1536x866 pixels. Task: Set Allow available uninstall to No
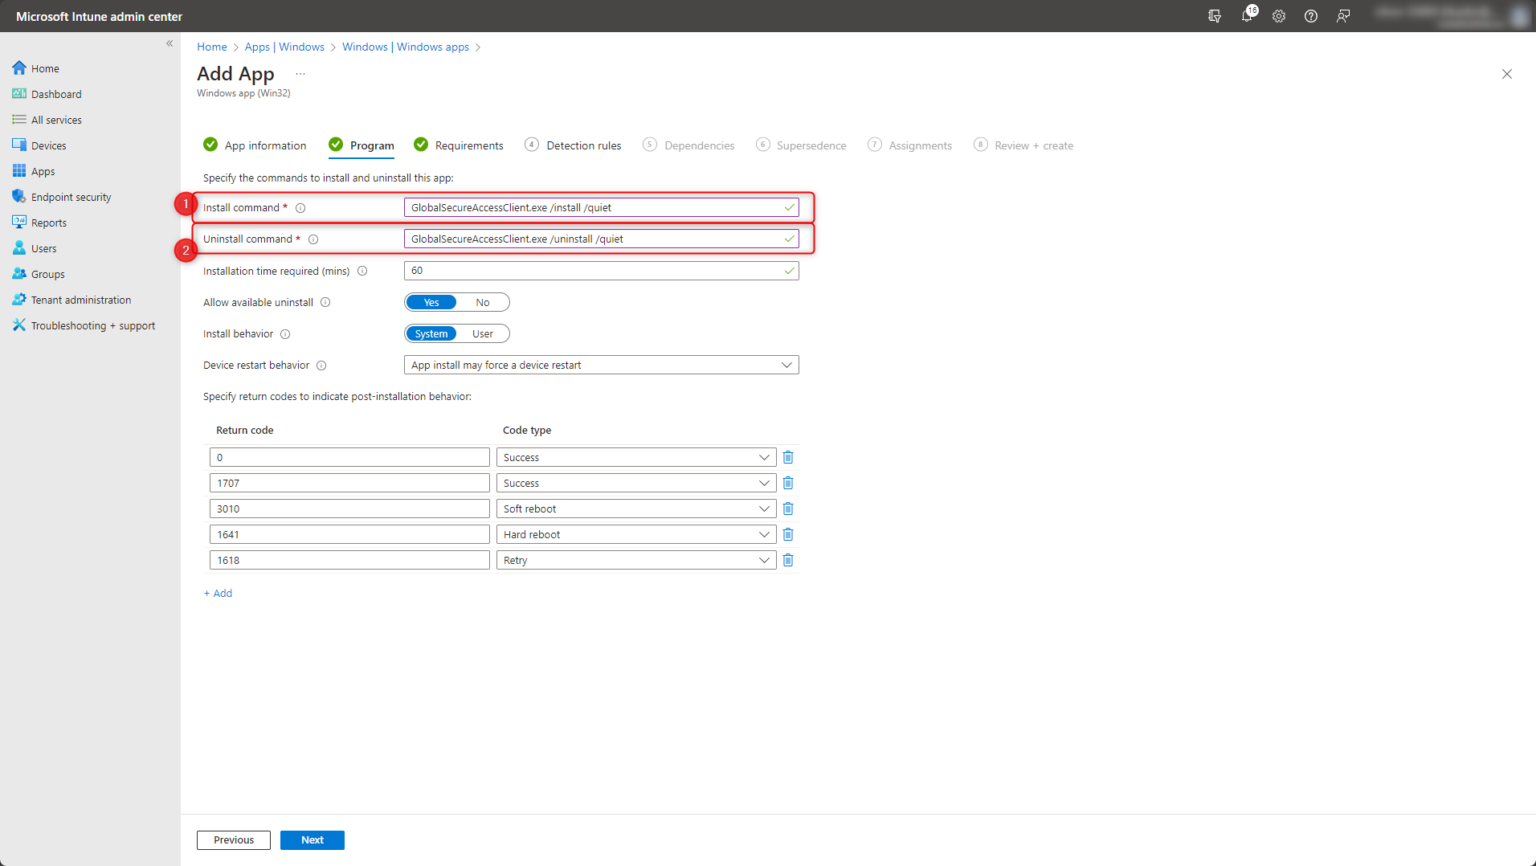pos(483,301)
